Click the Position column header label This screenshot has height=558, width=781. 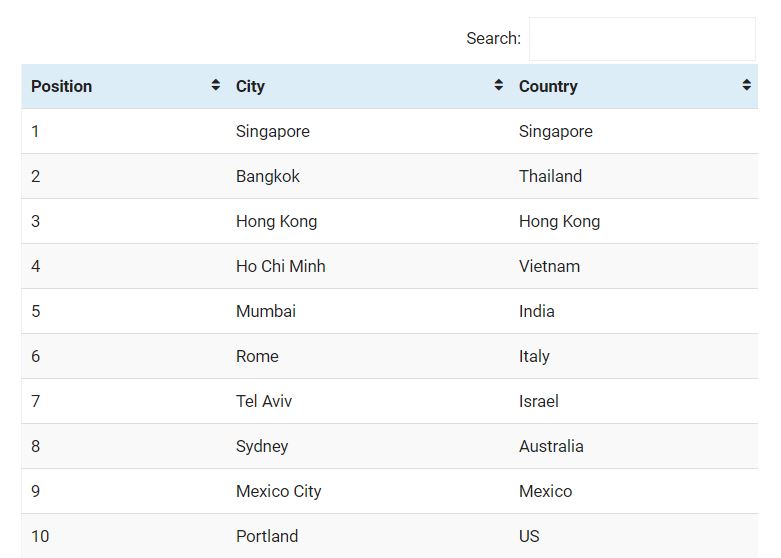point(62,87)
